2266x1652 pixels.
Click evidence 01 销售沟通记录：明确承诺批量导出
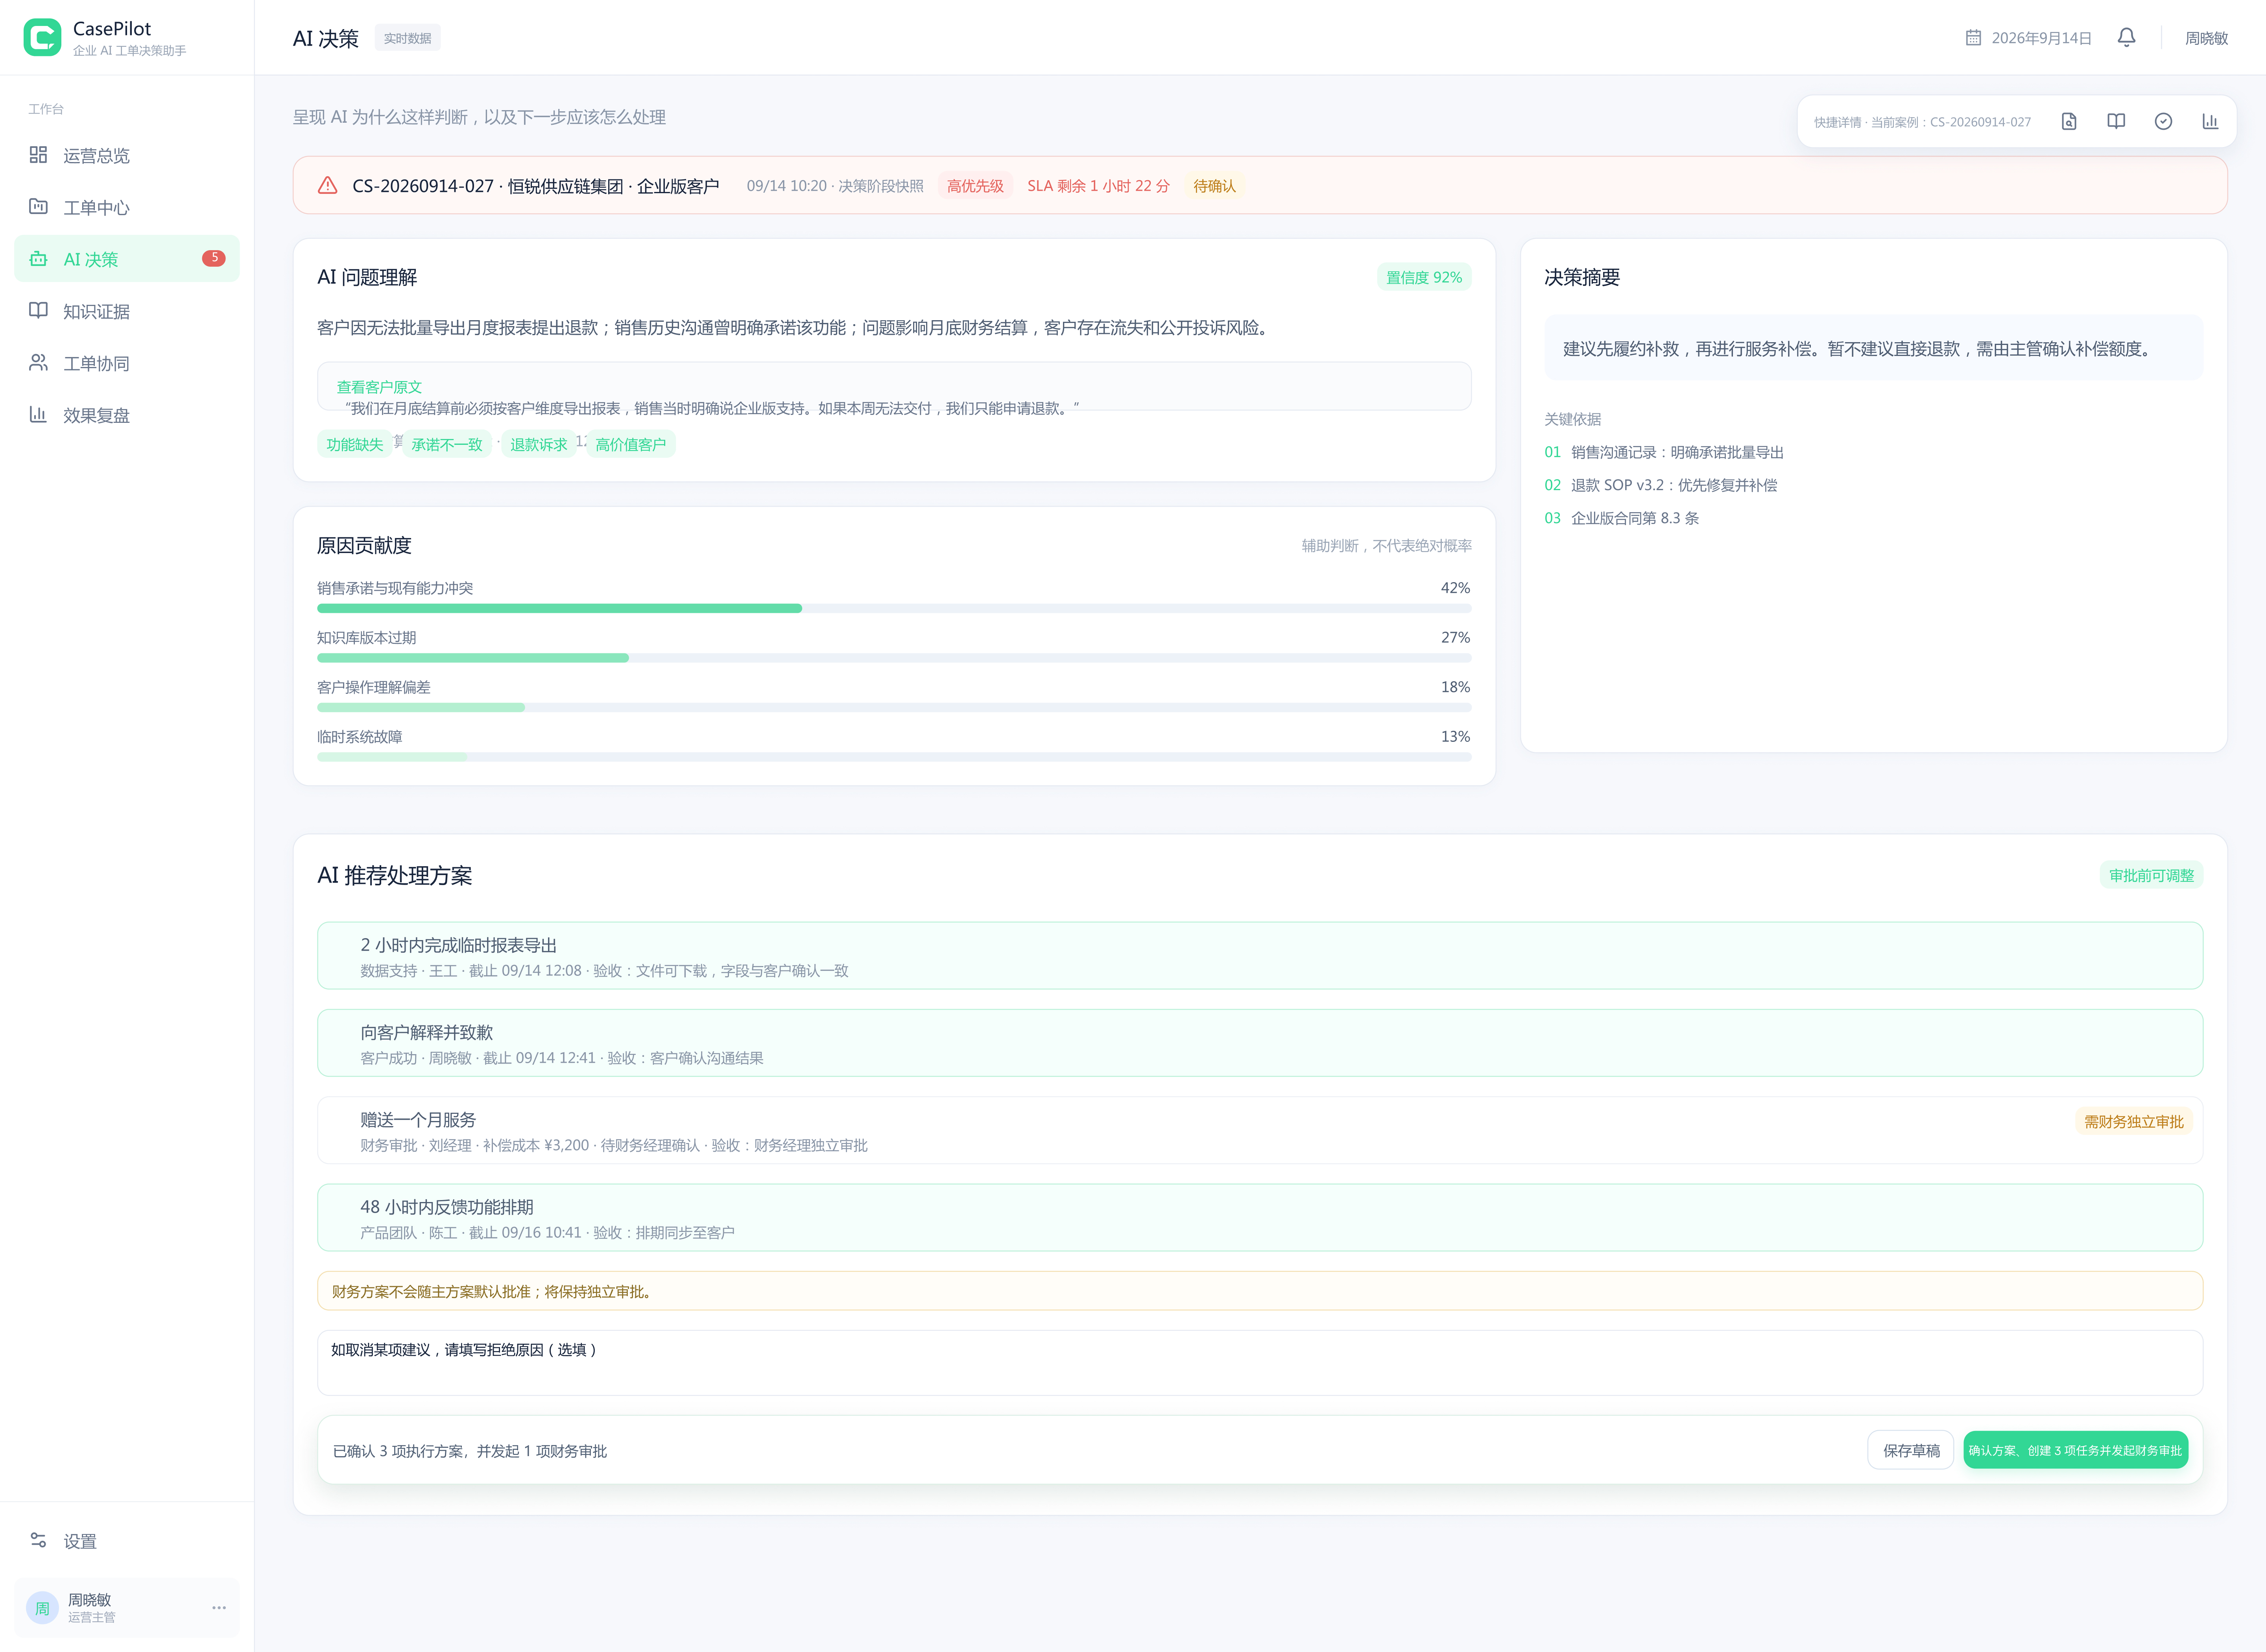1664,452
